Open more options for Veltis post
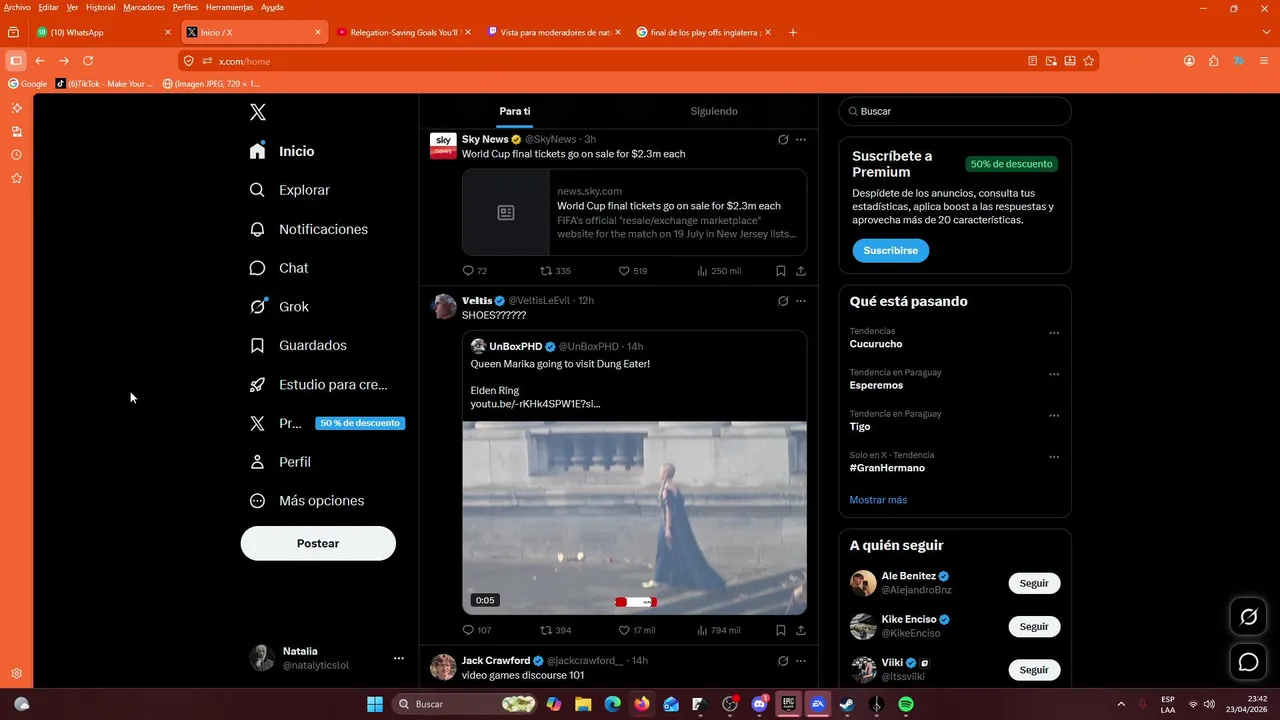1280x720 pixels. click(x=801, y=301)
